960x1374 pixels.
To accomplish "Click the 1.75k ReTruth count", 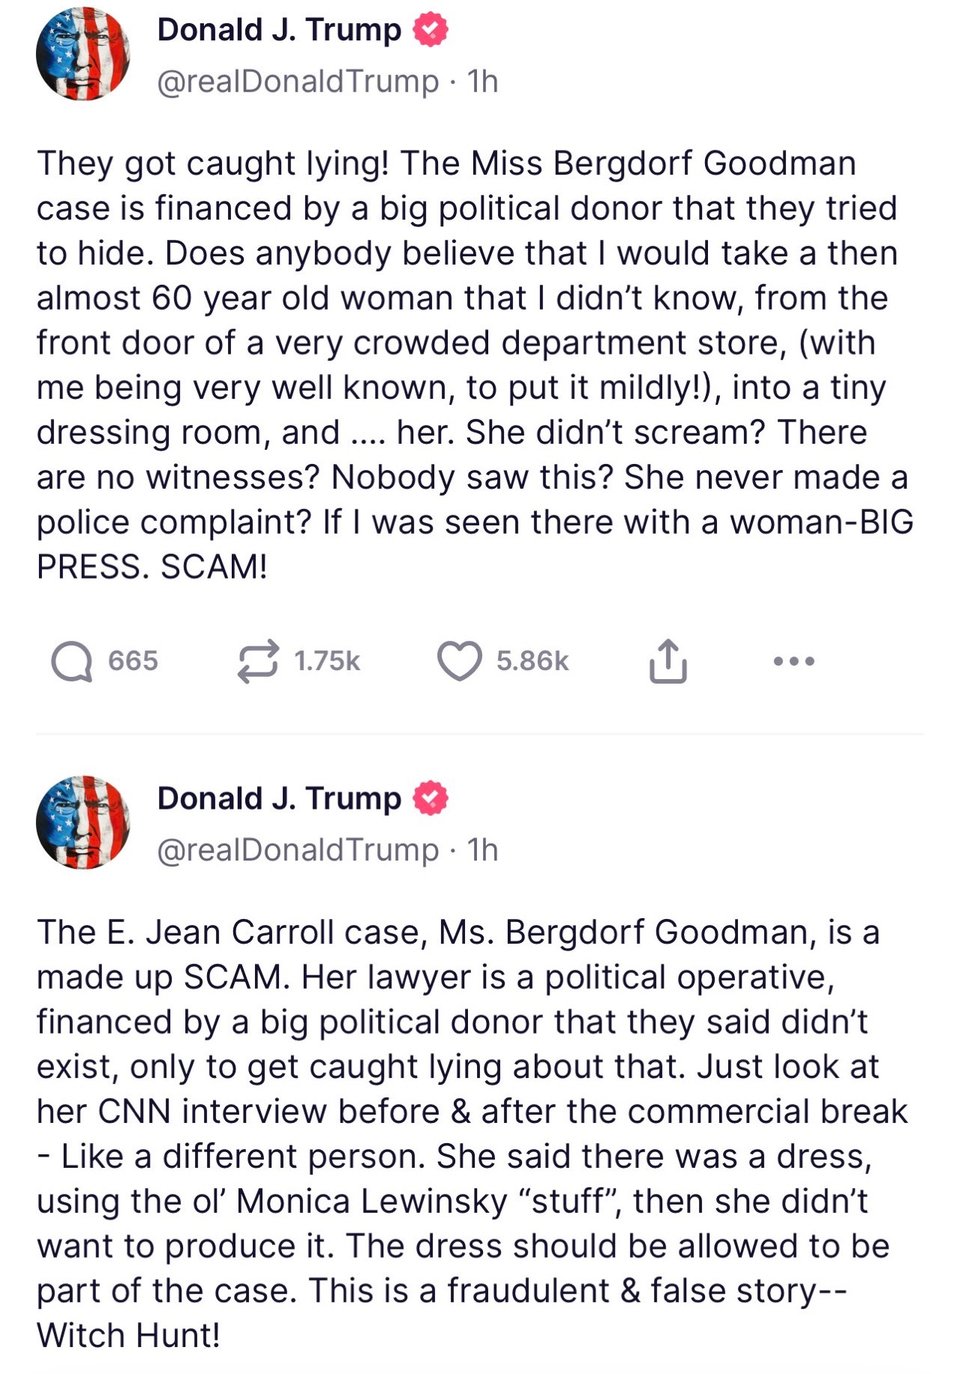I will click(x=327, y=661).
